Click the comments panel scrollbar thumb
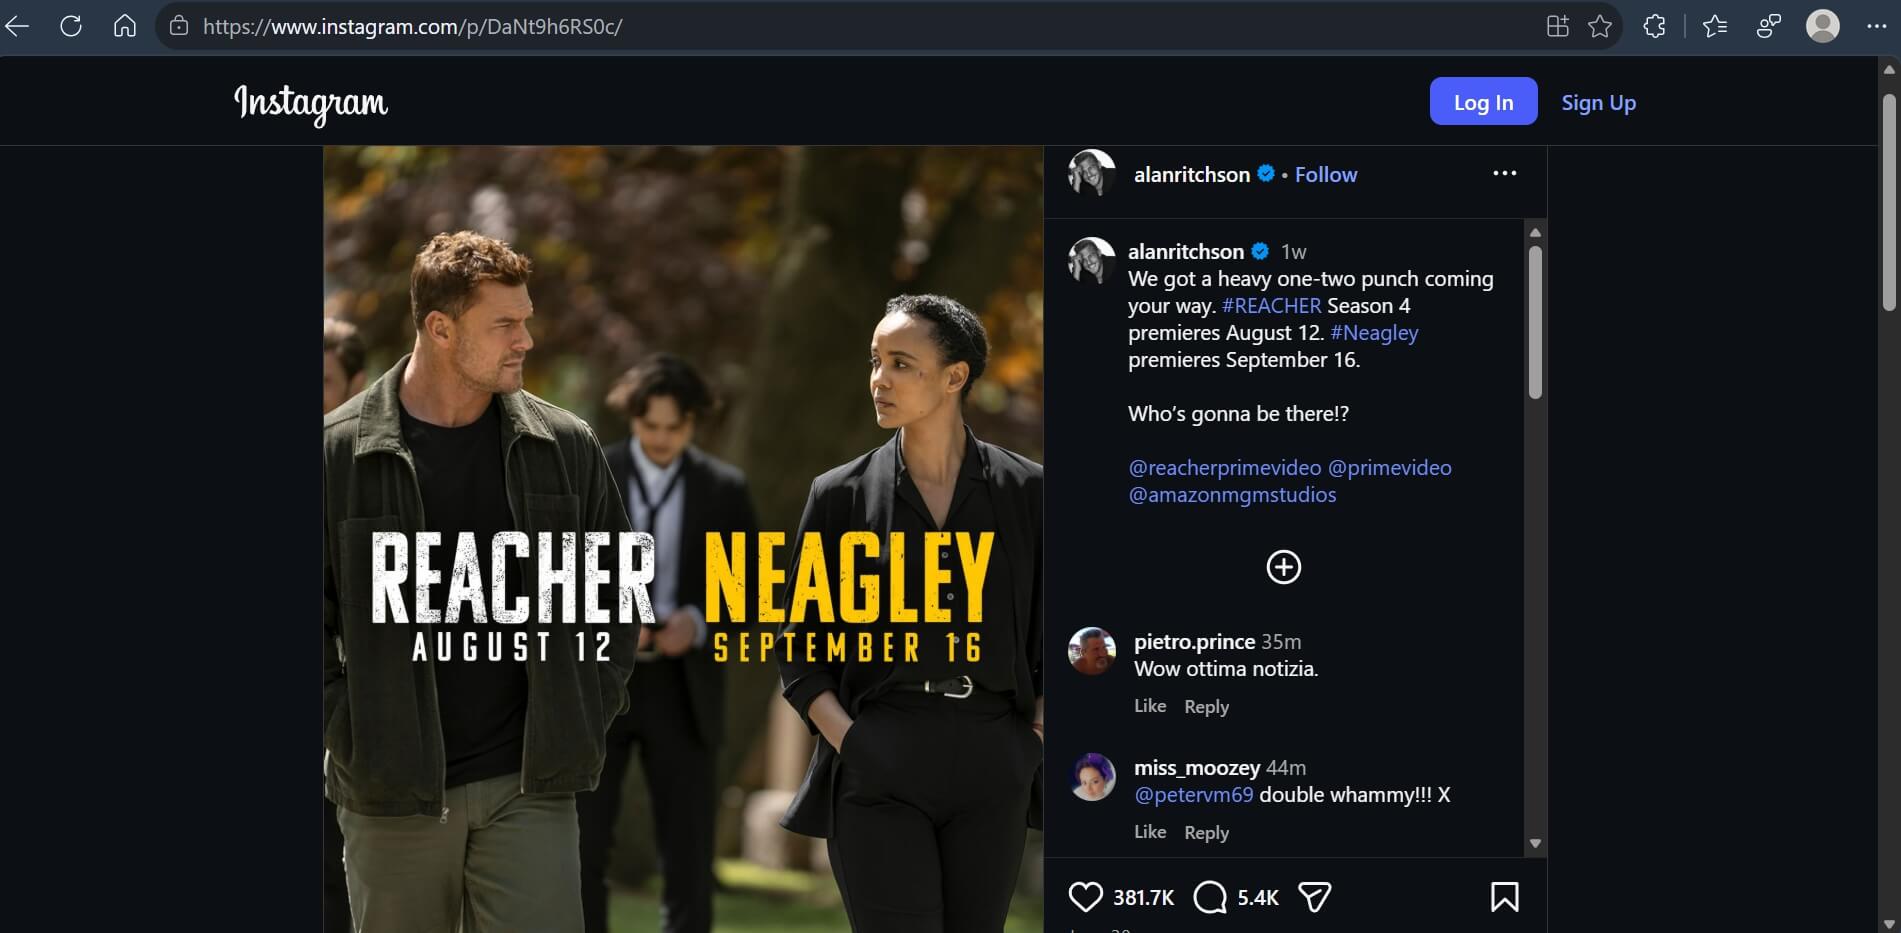Viewport: 1901px width, 933px height. pos(1535,322)
